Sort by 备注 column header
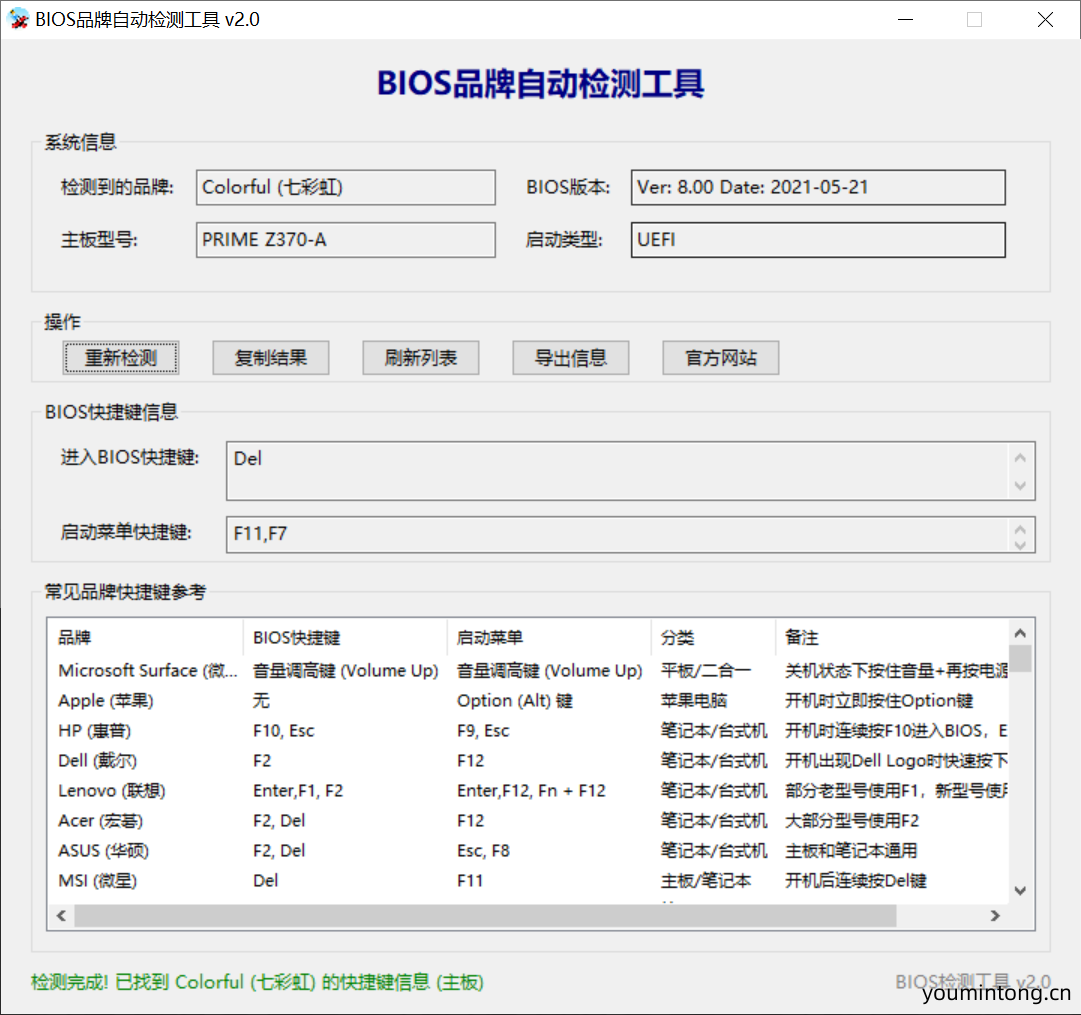The height and width of the screenshot is (1015, 1081). (892, 638)
